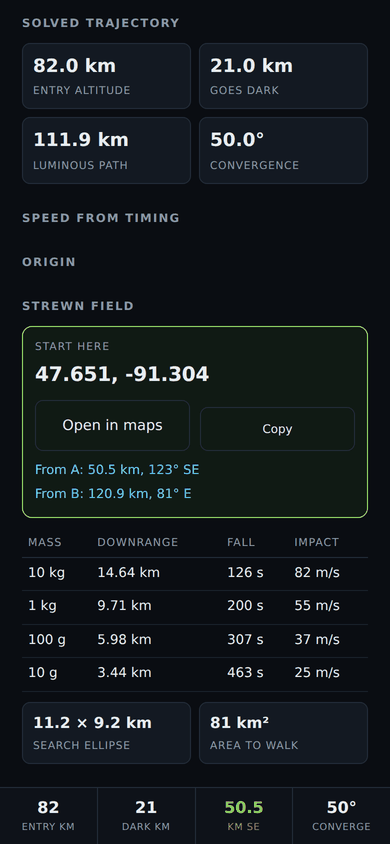This screenshot has width=390, height=844.
Task: Select the 10 g mass table row
Action: pyautogui.click(x=195, y=673)
